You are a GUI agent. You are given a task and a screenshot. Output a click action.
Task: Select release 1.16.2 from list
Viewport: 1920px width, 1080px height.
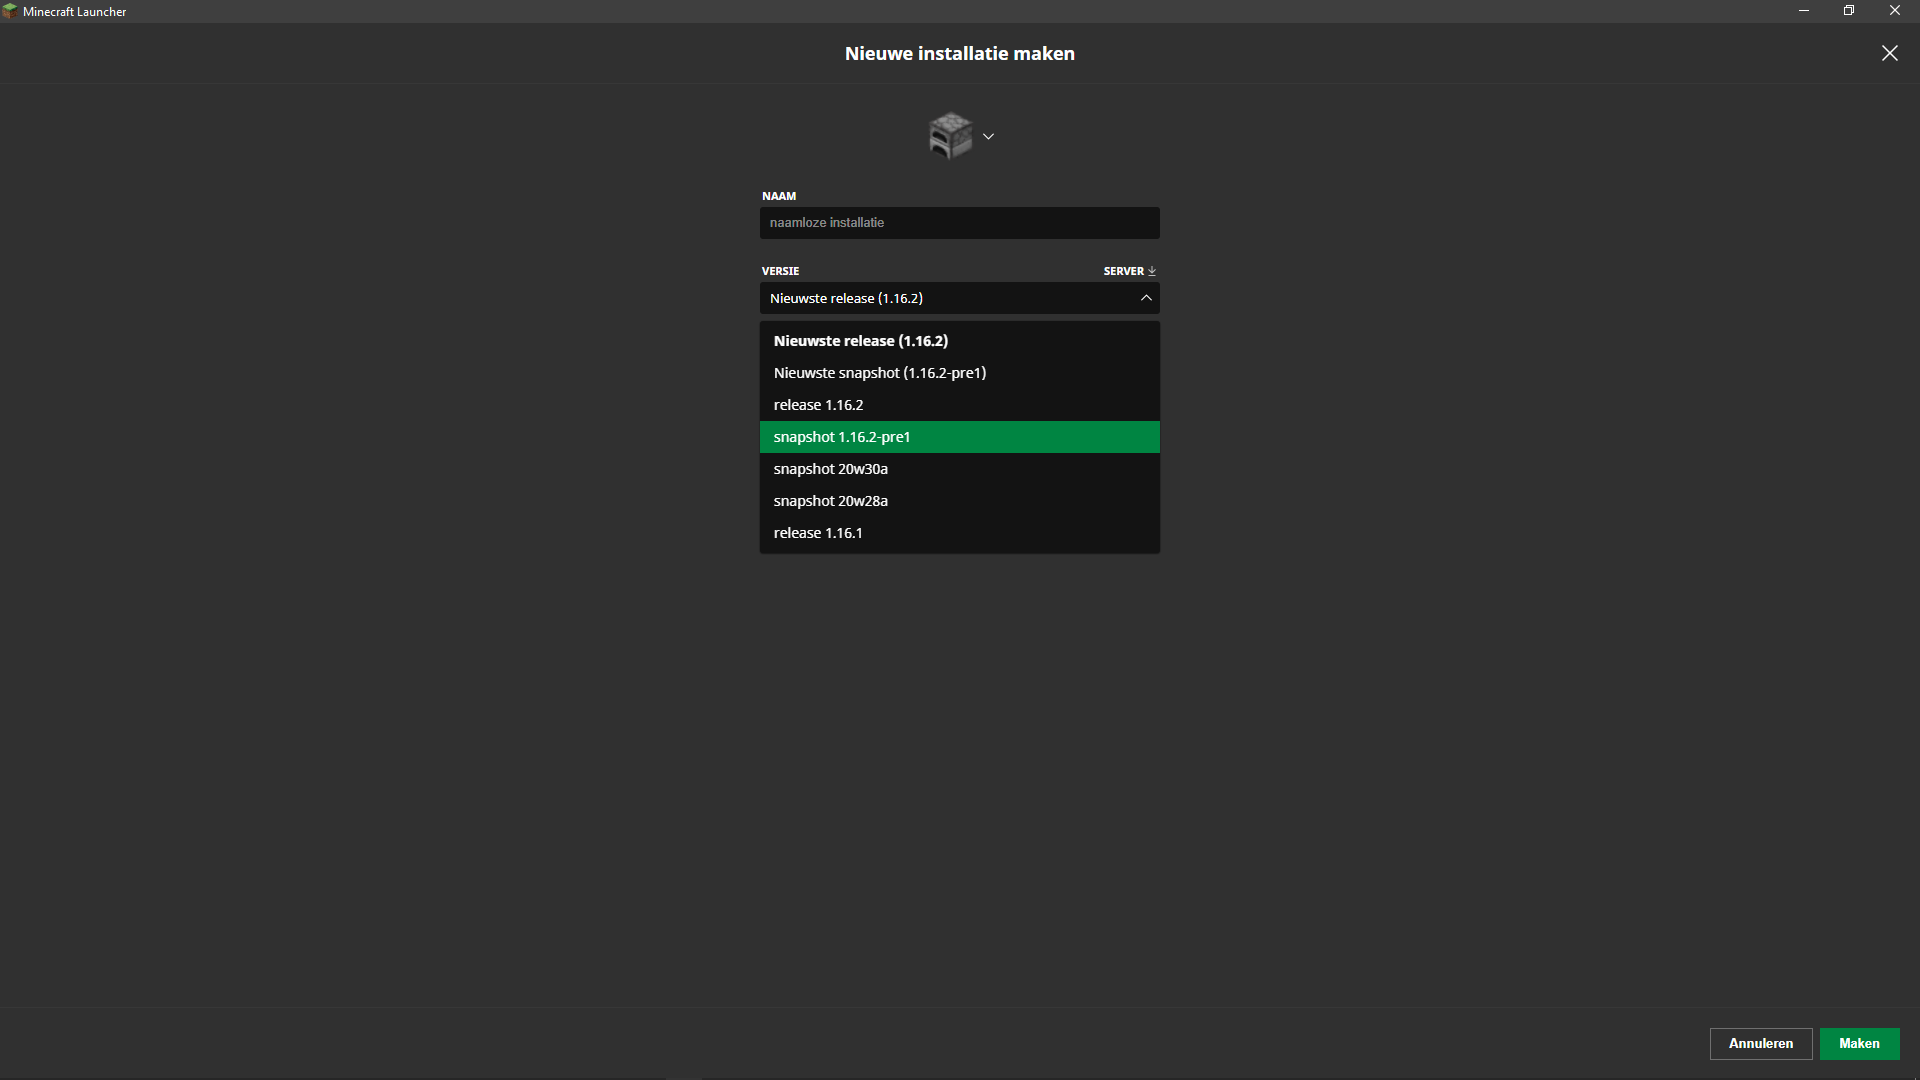818,405
